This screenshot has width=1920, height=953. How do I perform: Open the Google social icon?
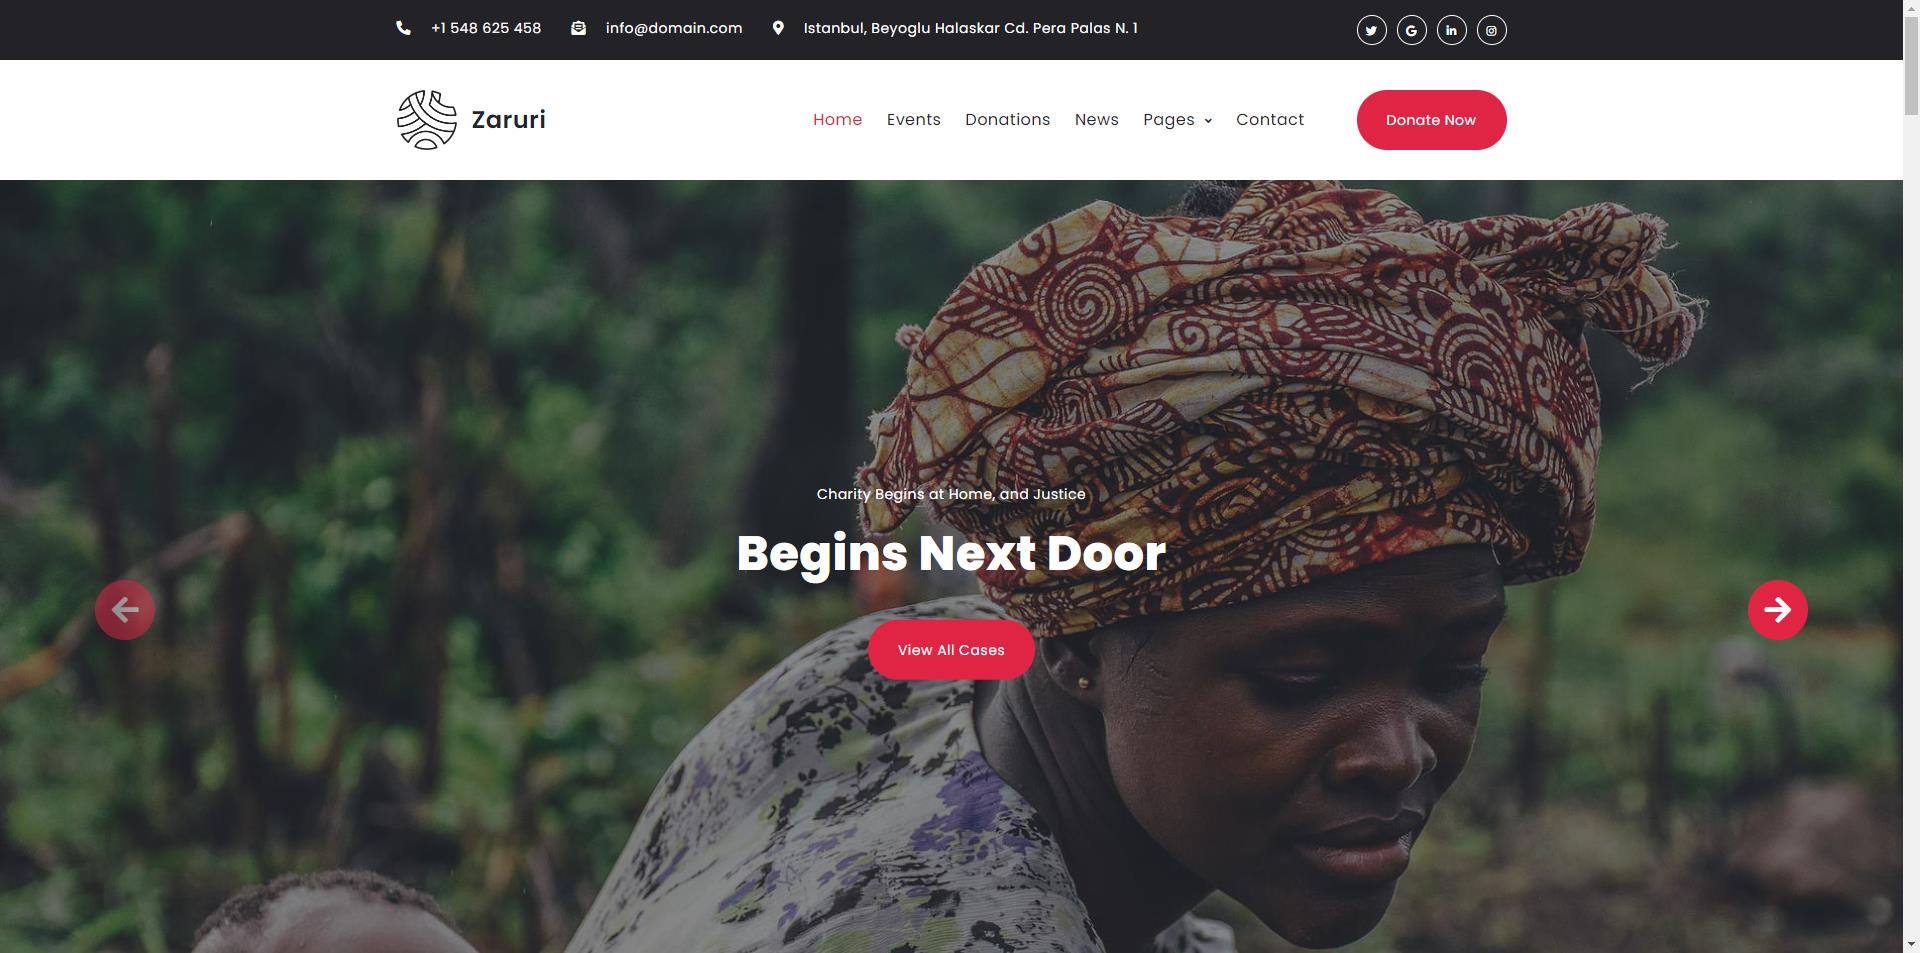(x=1411, y=30)
